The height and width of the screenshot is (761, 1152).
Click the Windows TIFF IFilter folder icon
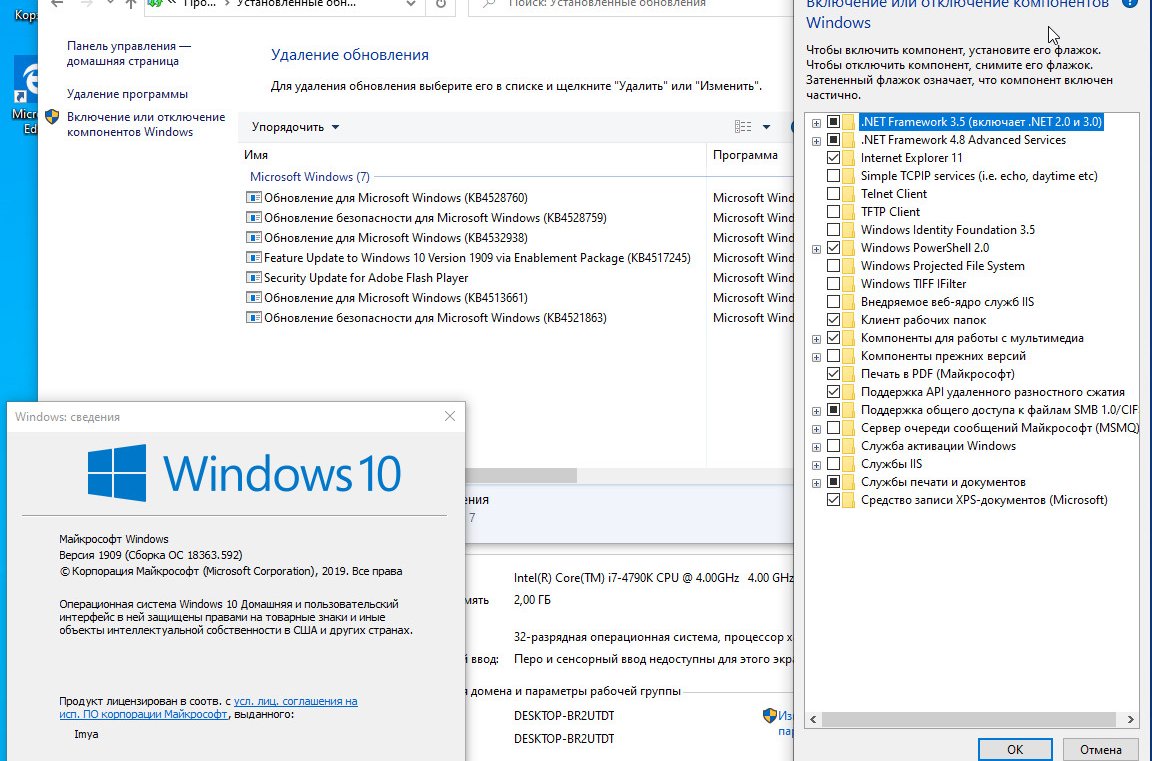point(849,284)
